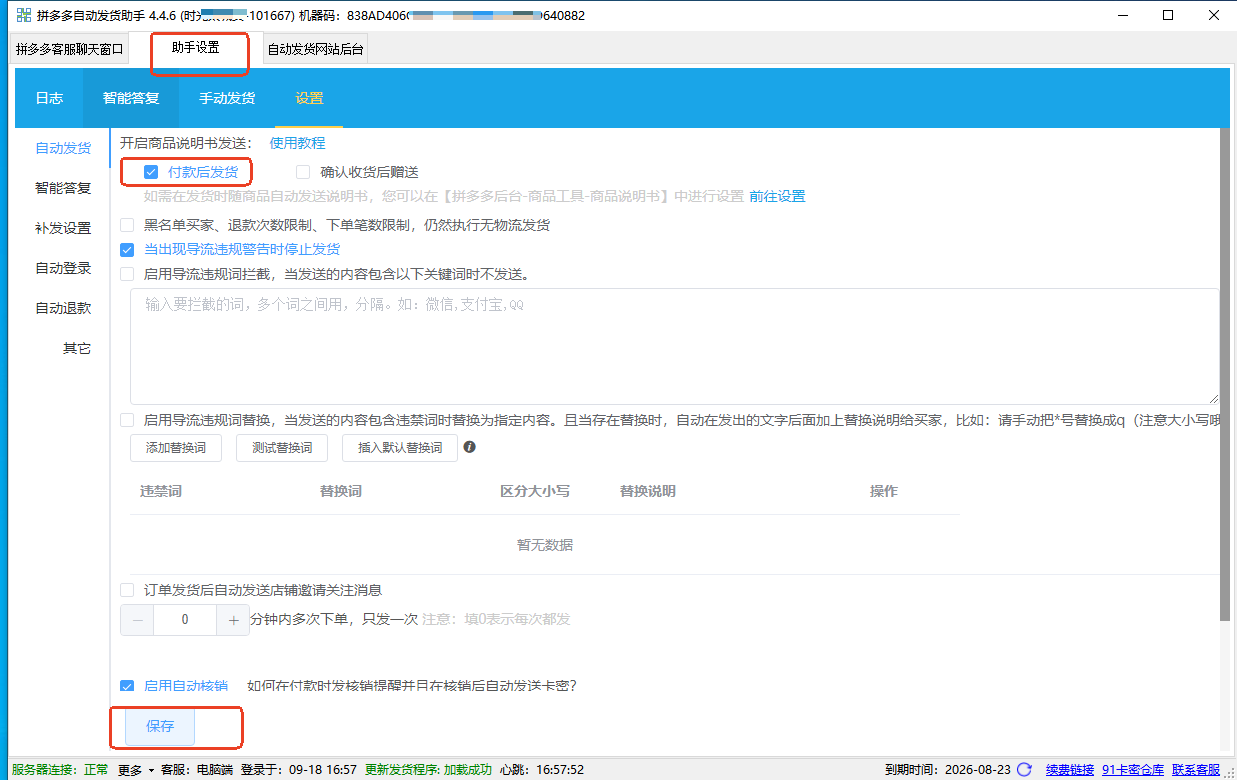
Task: Open 补发设置 sidebar item
Action: coord(63,228)
